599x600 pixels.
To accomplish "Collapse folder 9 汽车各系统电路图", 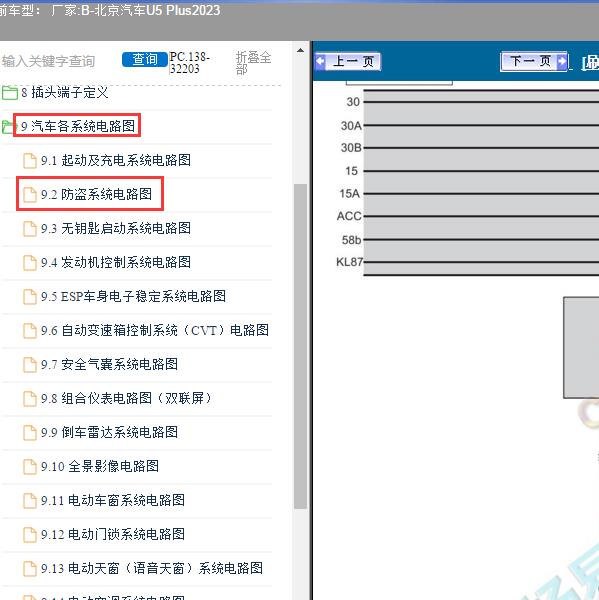I will pos(78,126).
